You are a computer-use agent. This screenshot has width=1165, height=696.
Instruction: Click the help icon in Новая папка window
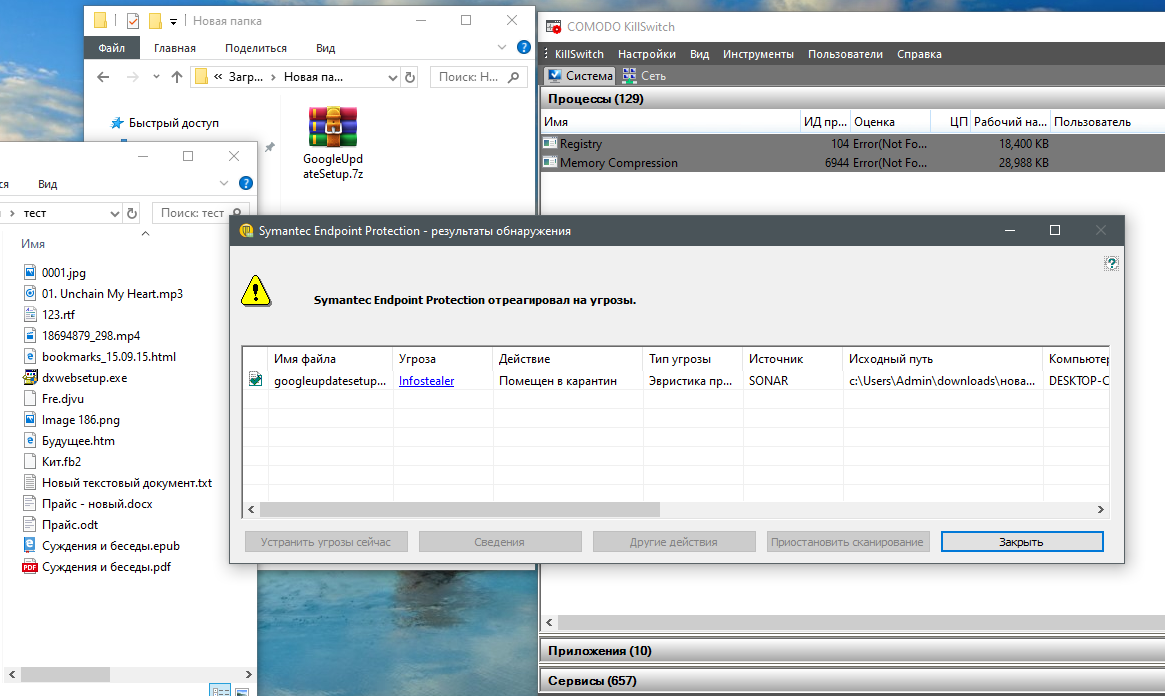point(524,48)
